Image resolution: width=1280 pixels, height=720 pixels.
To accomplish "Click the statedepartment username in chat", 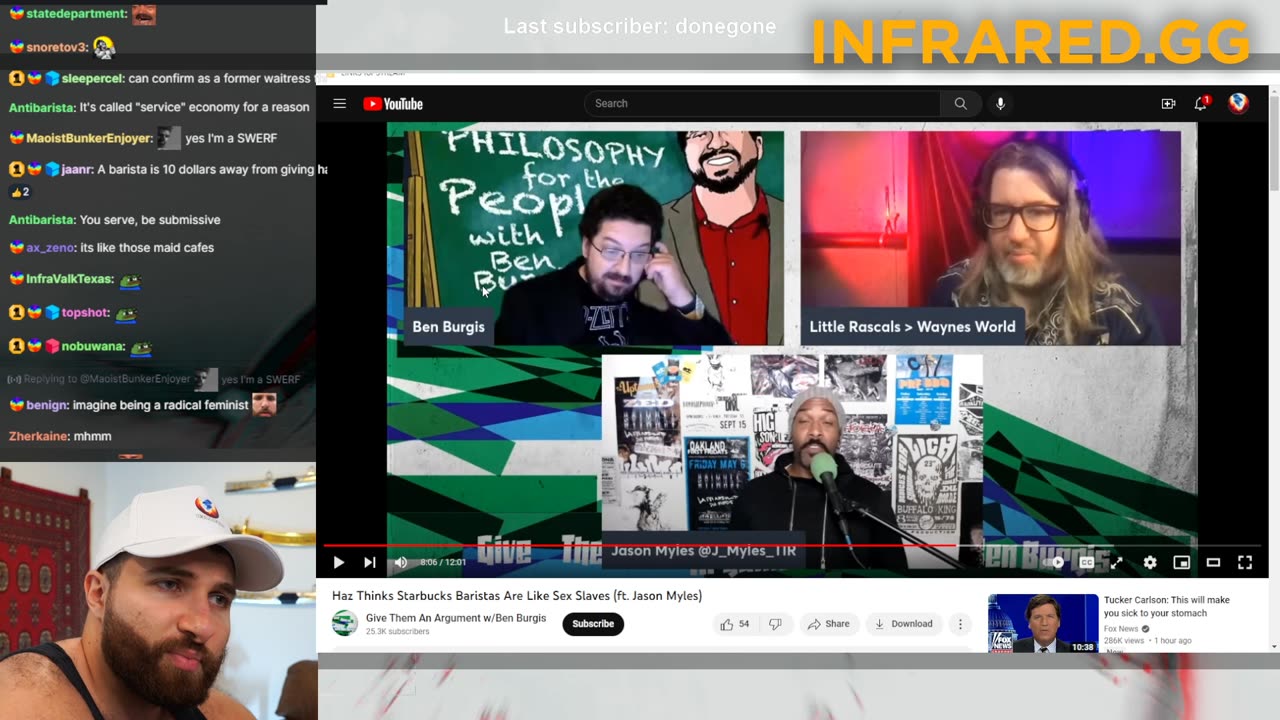I will point(77,14).
